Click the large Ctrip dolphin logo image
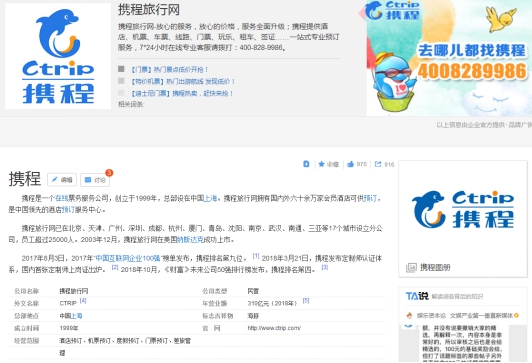This screenshot has width=532, height=363. (x=58, y=56)
